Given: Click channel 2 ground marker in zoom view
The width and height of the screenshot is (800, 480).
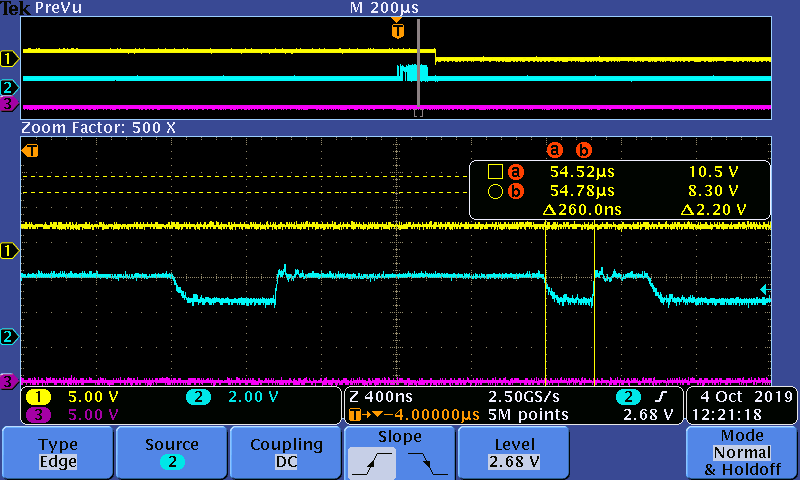Looking at the screenshot, I should point(9,337).
